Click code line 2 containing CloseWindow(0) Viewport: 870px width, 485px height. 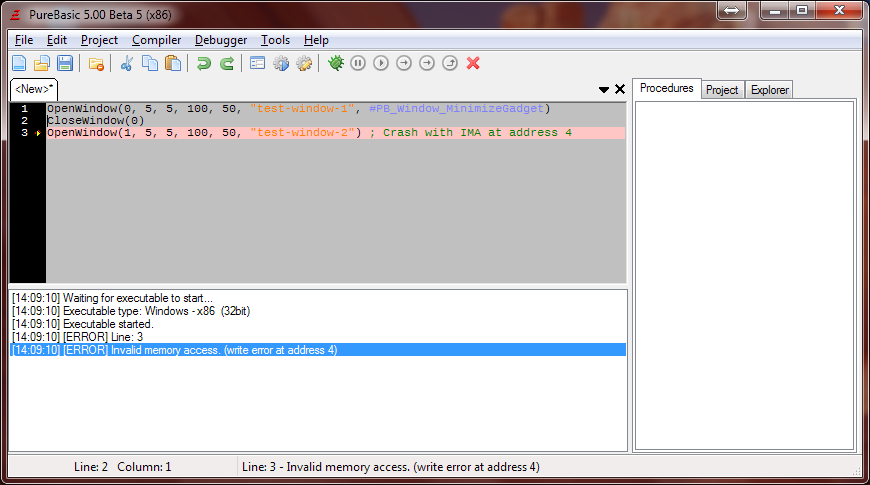[x=96, y=121]
